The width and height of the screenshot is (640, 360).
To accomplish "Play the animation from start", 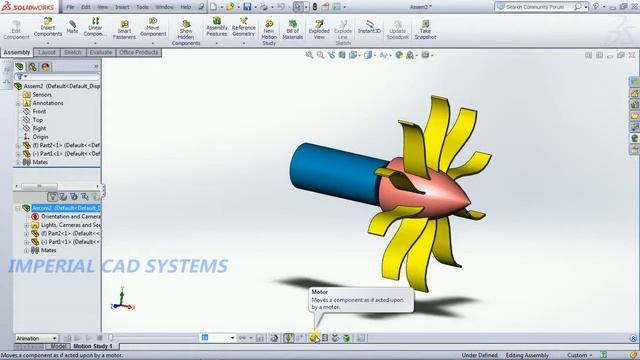I will (x=78, y=338).
